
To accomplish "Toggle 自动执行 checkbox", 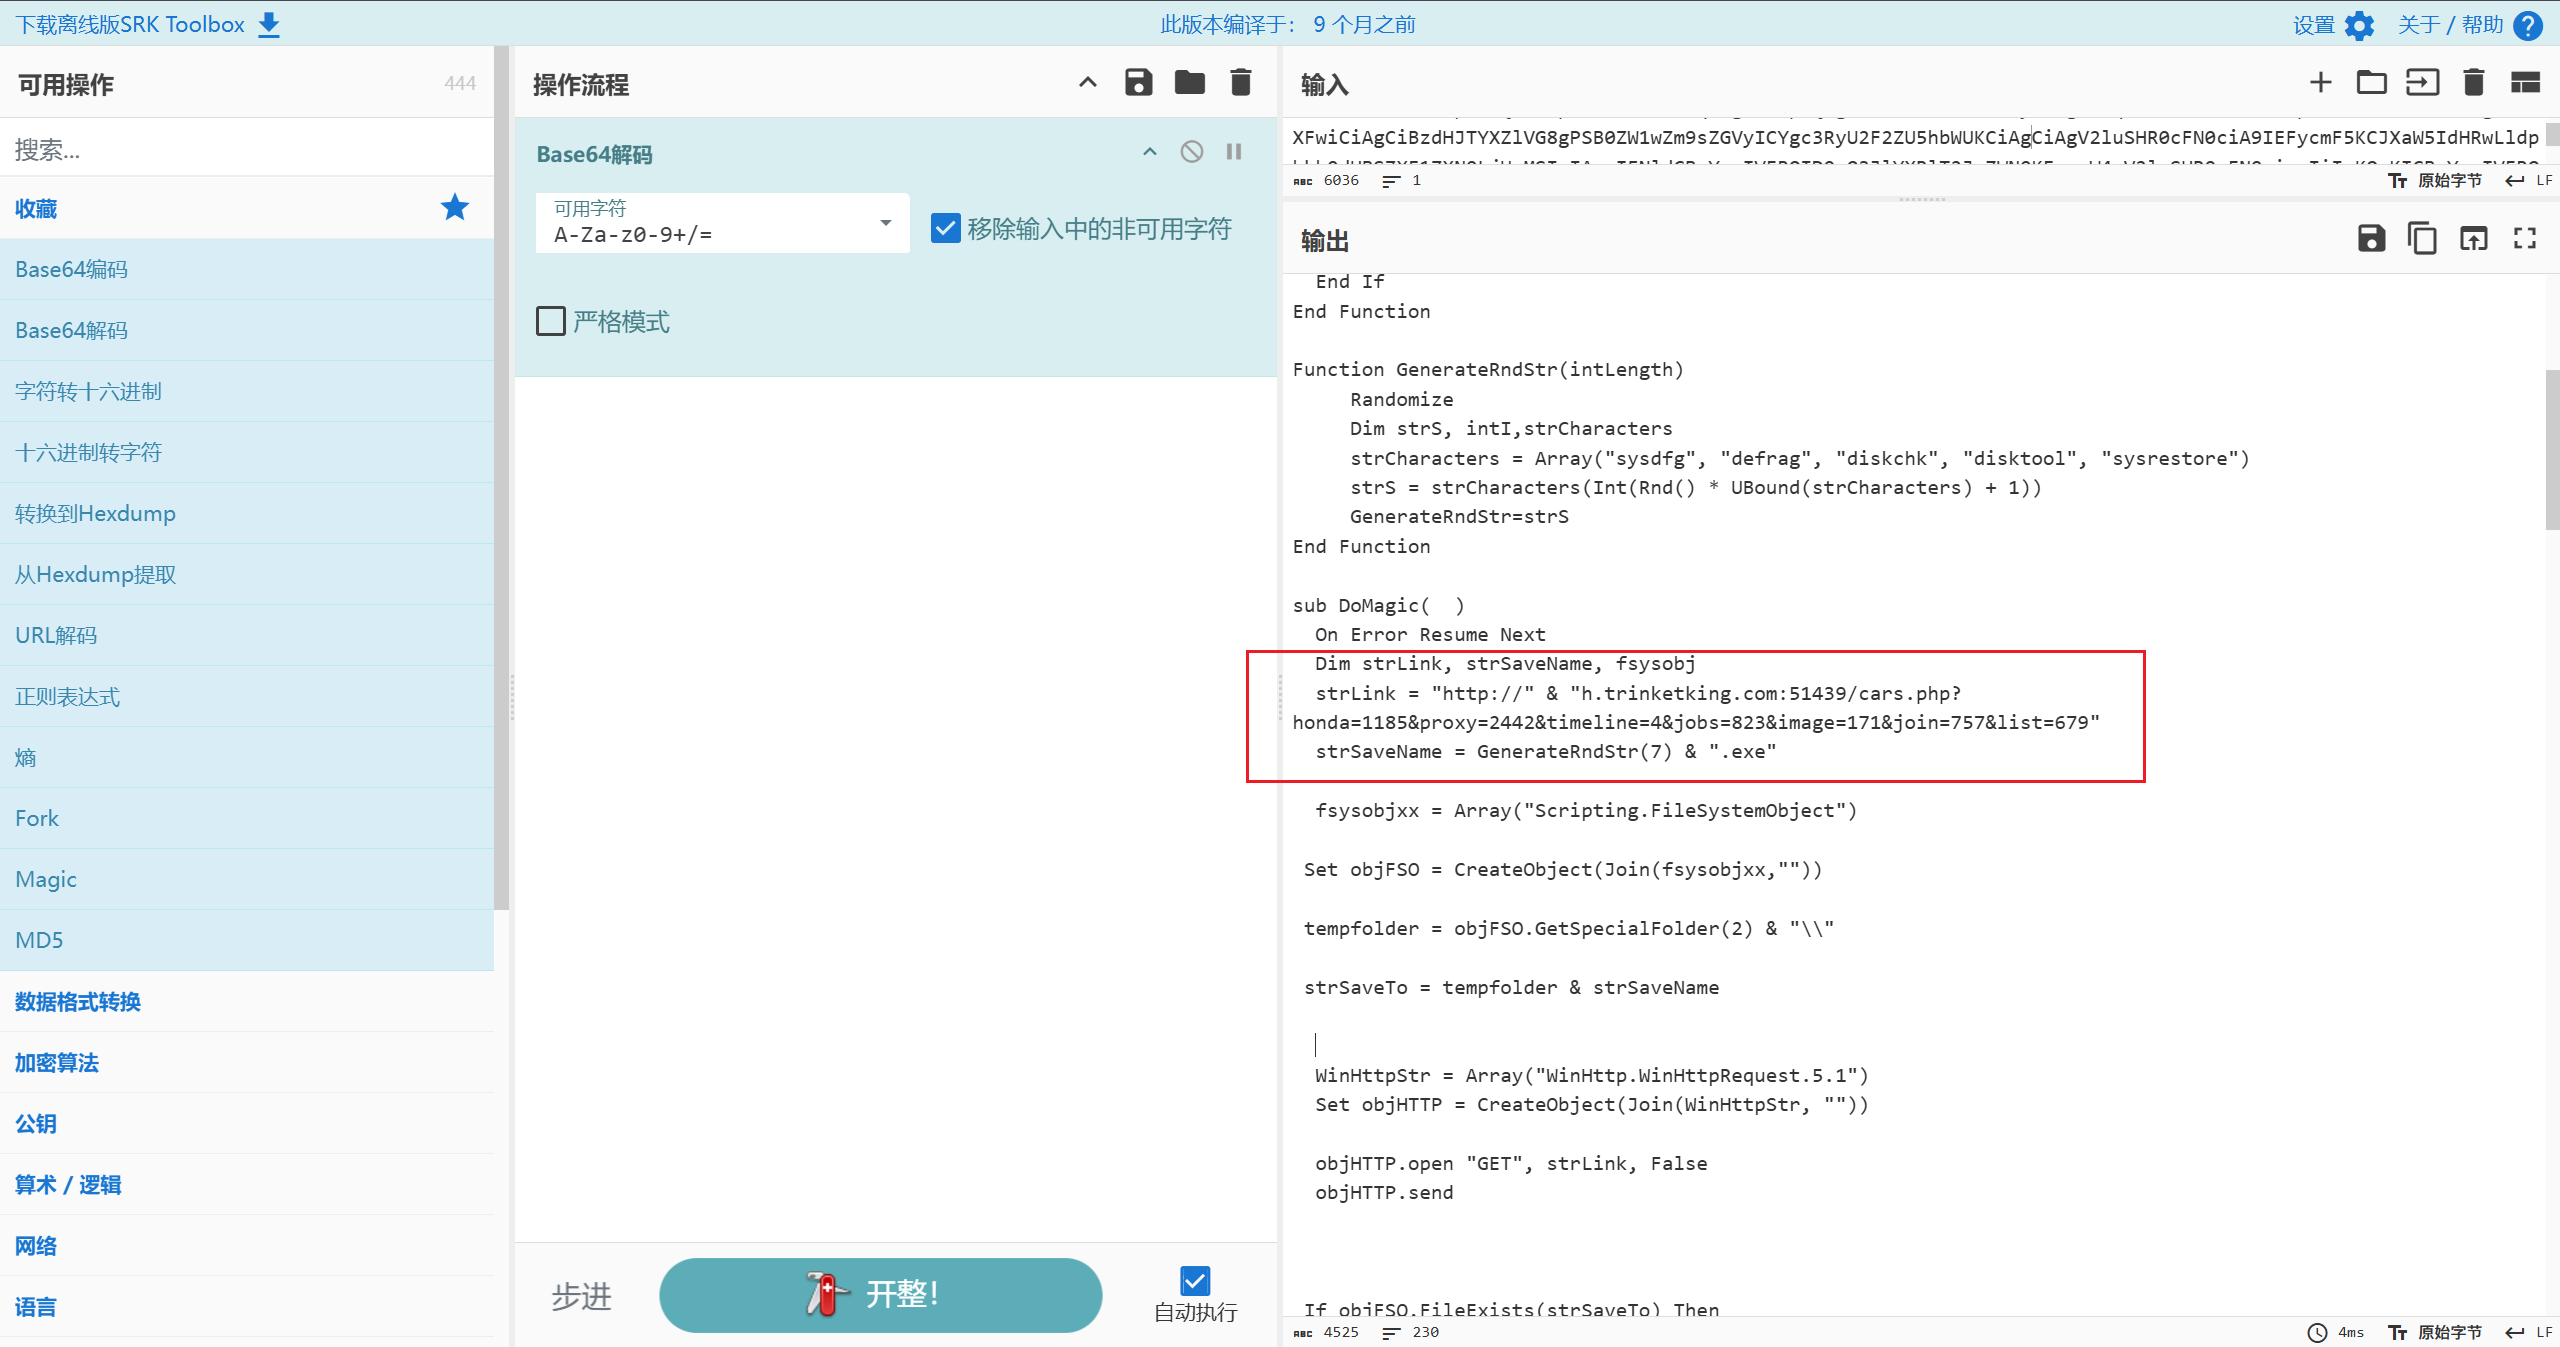I will point(1195,1280).
